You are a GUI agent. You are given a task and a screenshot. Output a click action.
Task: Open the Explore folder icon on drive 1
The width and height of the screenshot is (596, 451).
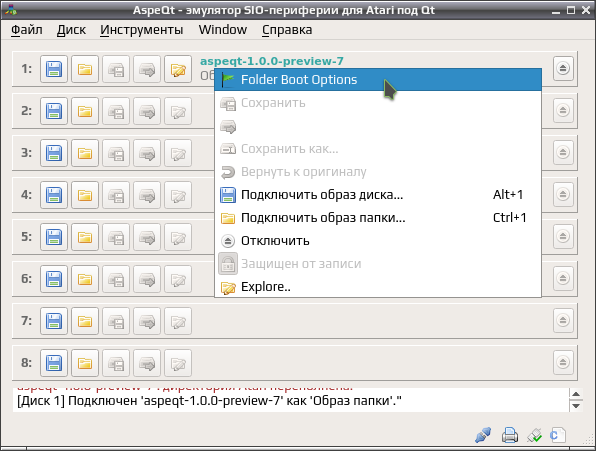coord(178,69)
